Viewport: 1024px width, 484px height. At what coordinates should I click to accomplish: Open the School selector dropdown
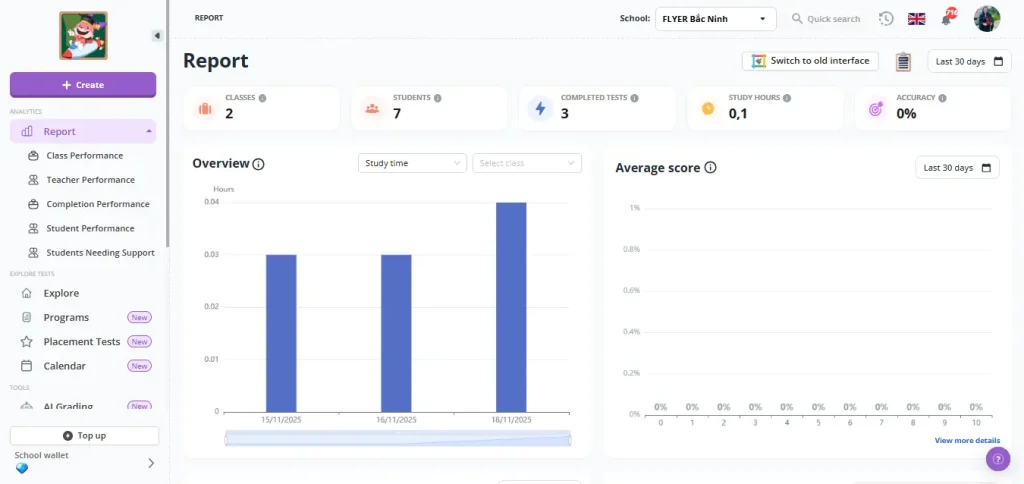click(716, 19)
